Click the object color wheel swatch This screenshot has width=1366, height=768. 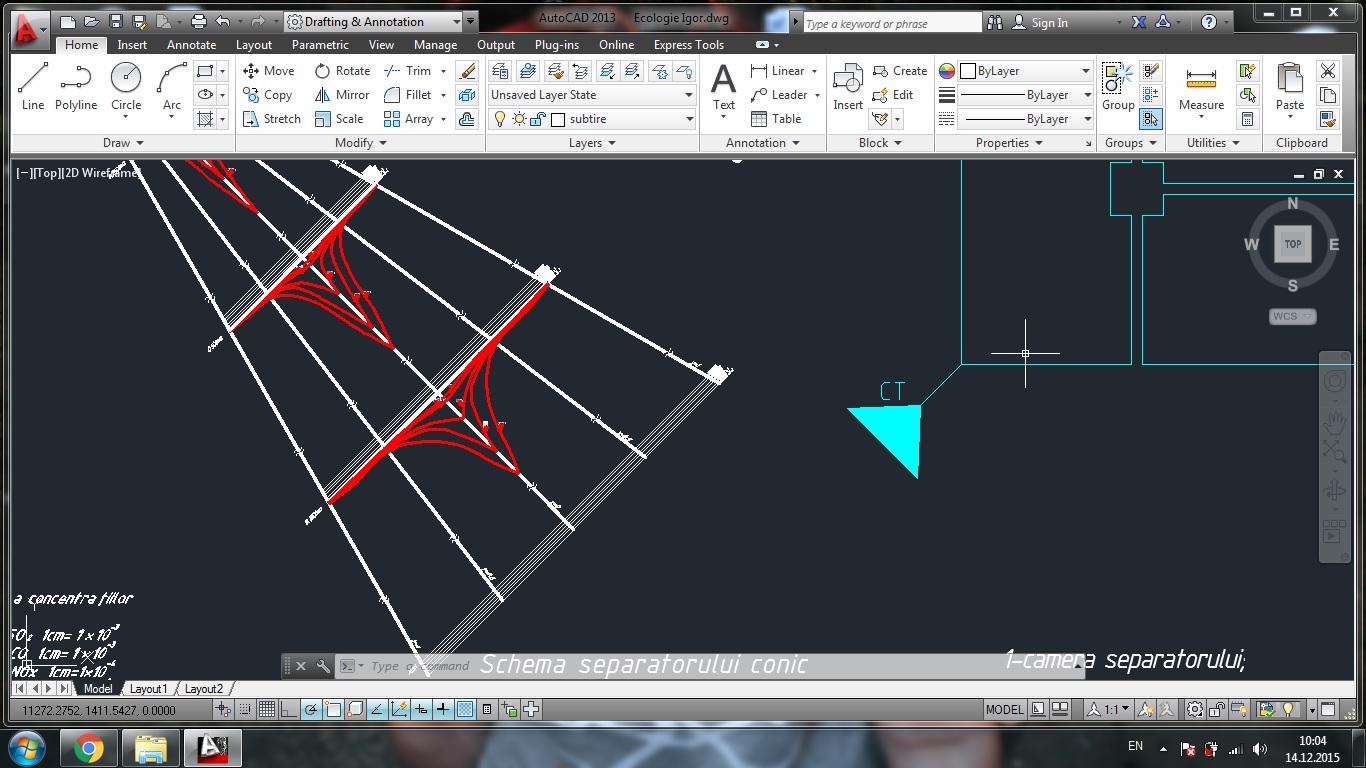[x=946, y=71]
